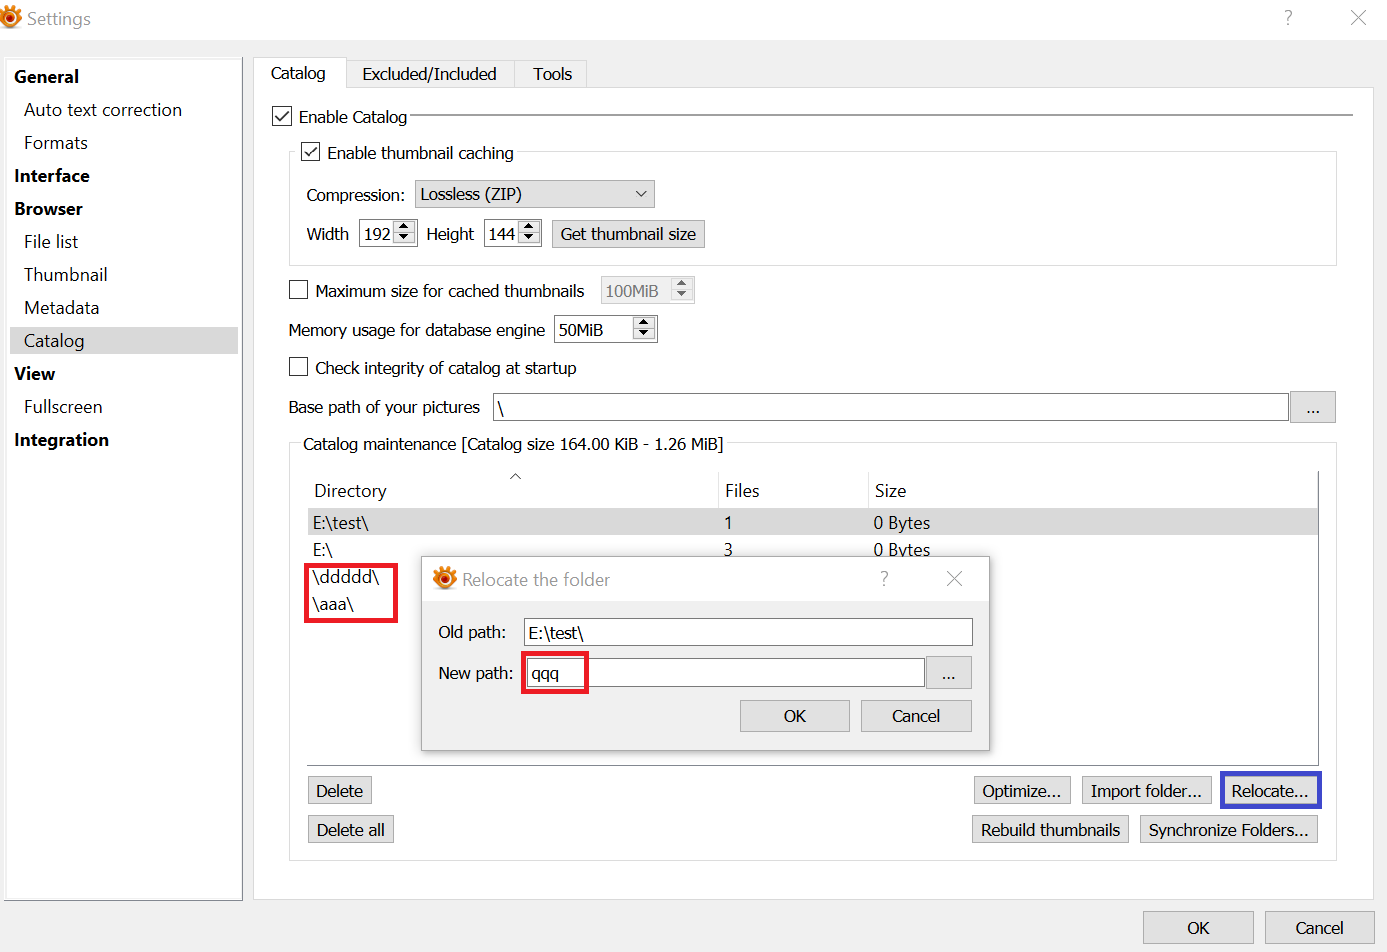Viewport: 1387px width, 952px height.
Task: Open the Tools tab
Action: (x=552, y=74)
